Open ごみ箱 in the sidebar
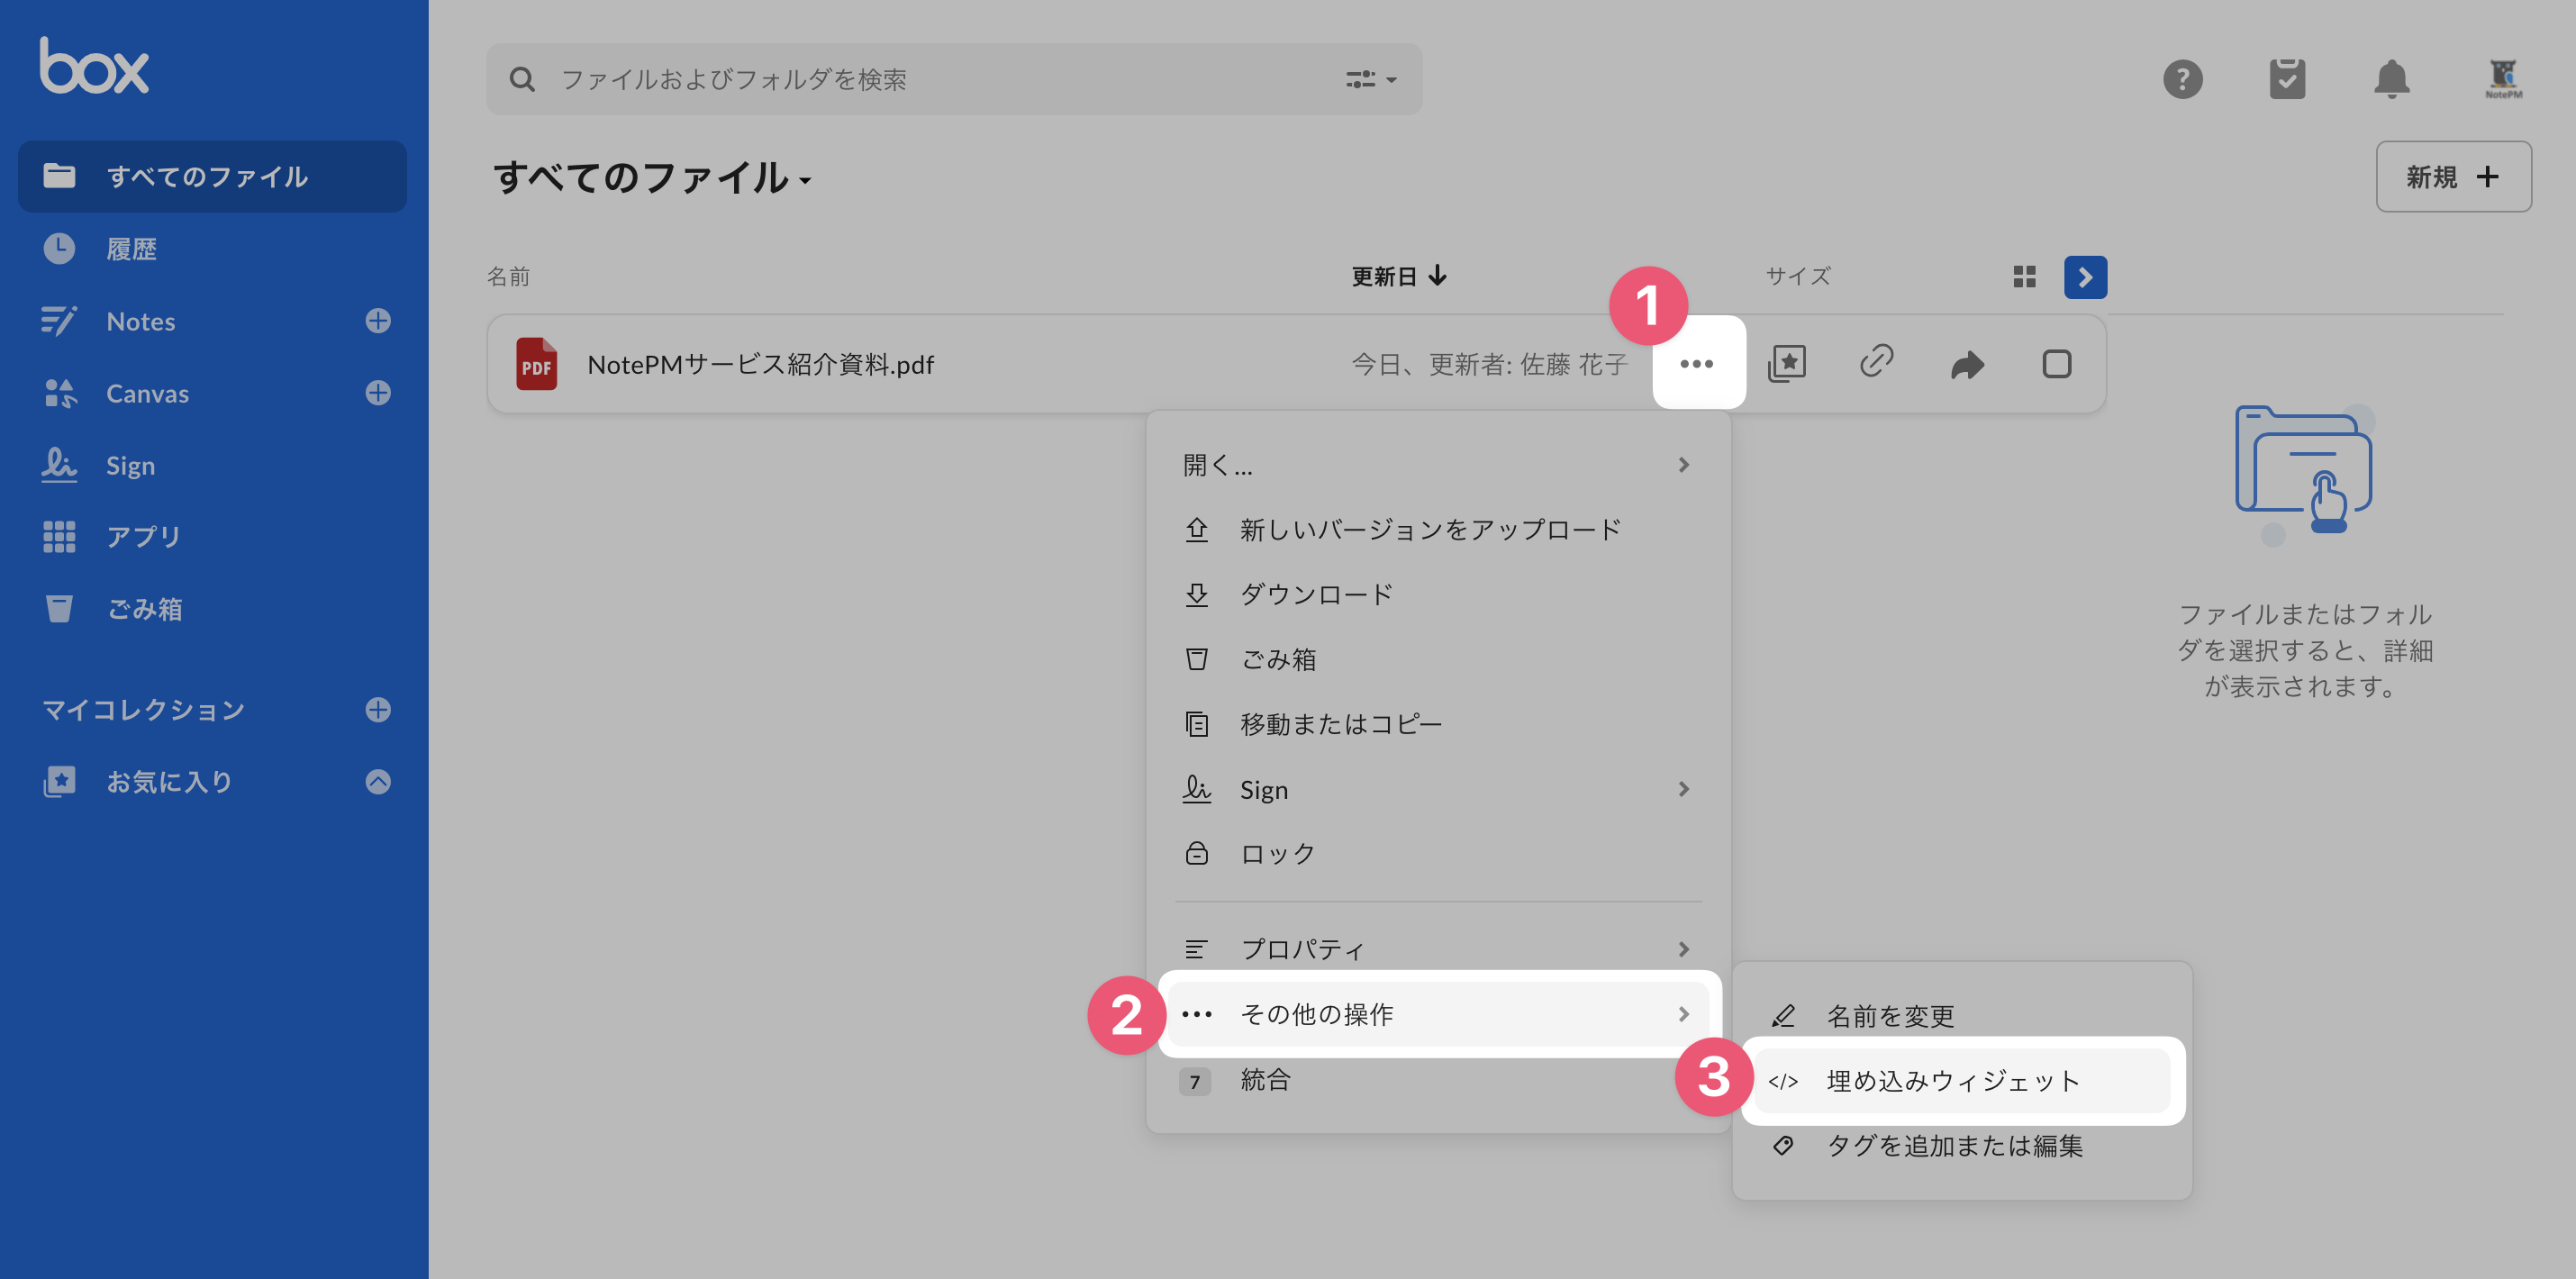This screenshot has height=1279, width=2576. (x=144, y=609)
